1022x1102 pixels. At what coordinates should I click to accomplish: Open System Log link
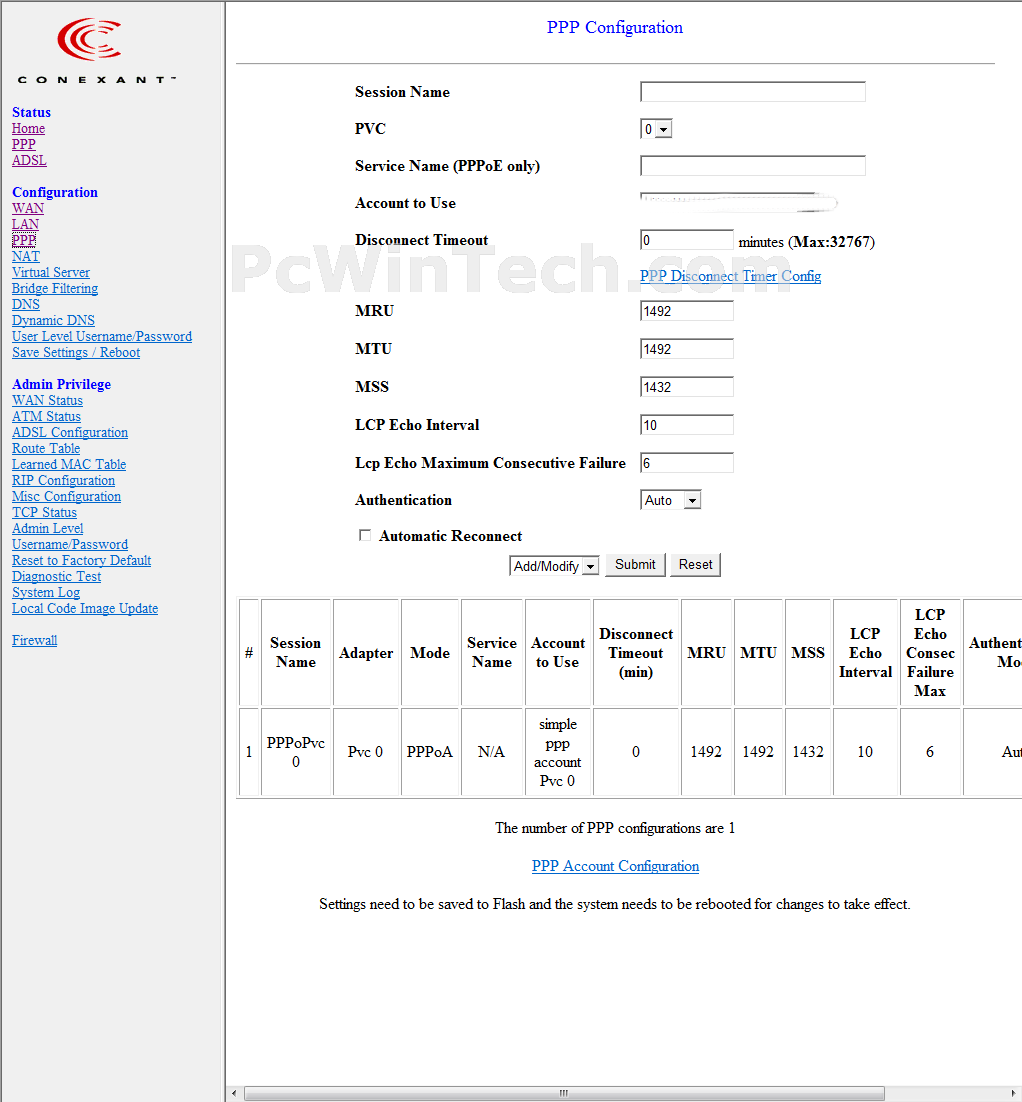tap(46, 592)
